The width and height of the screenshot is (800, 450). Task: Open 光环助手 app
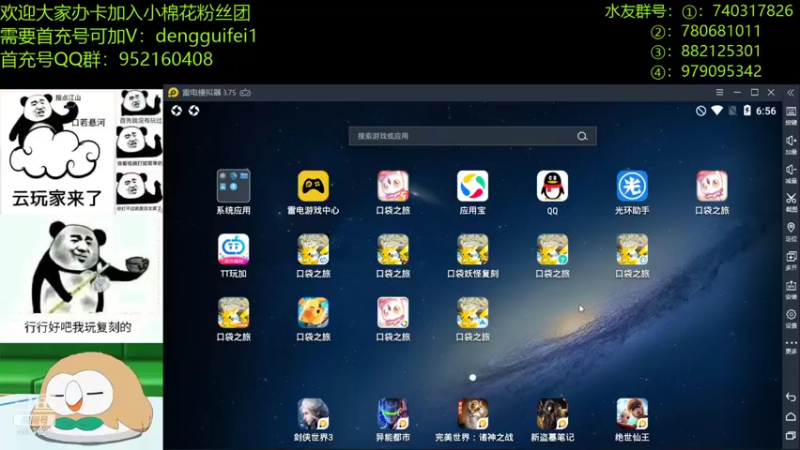click(632, 186)
